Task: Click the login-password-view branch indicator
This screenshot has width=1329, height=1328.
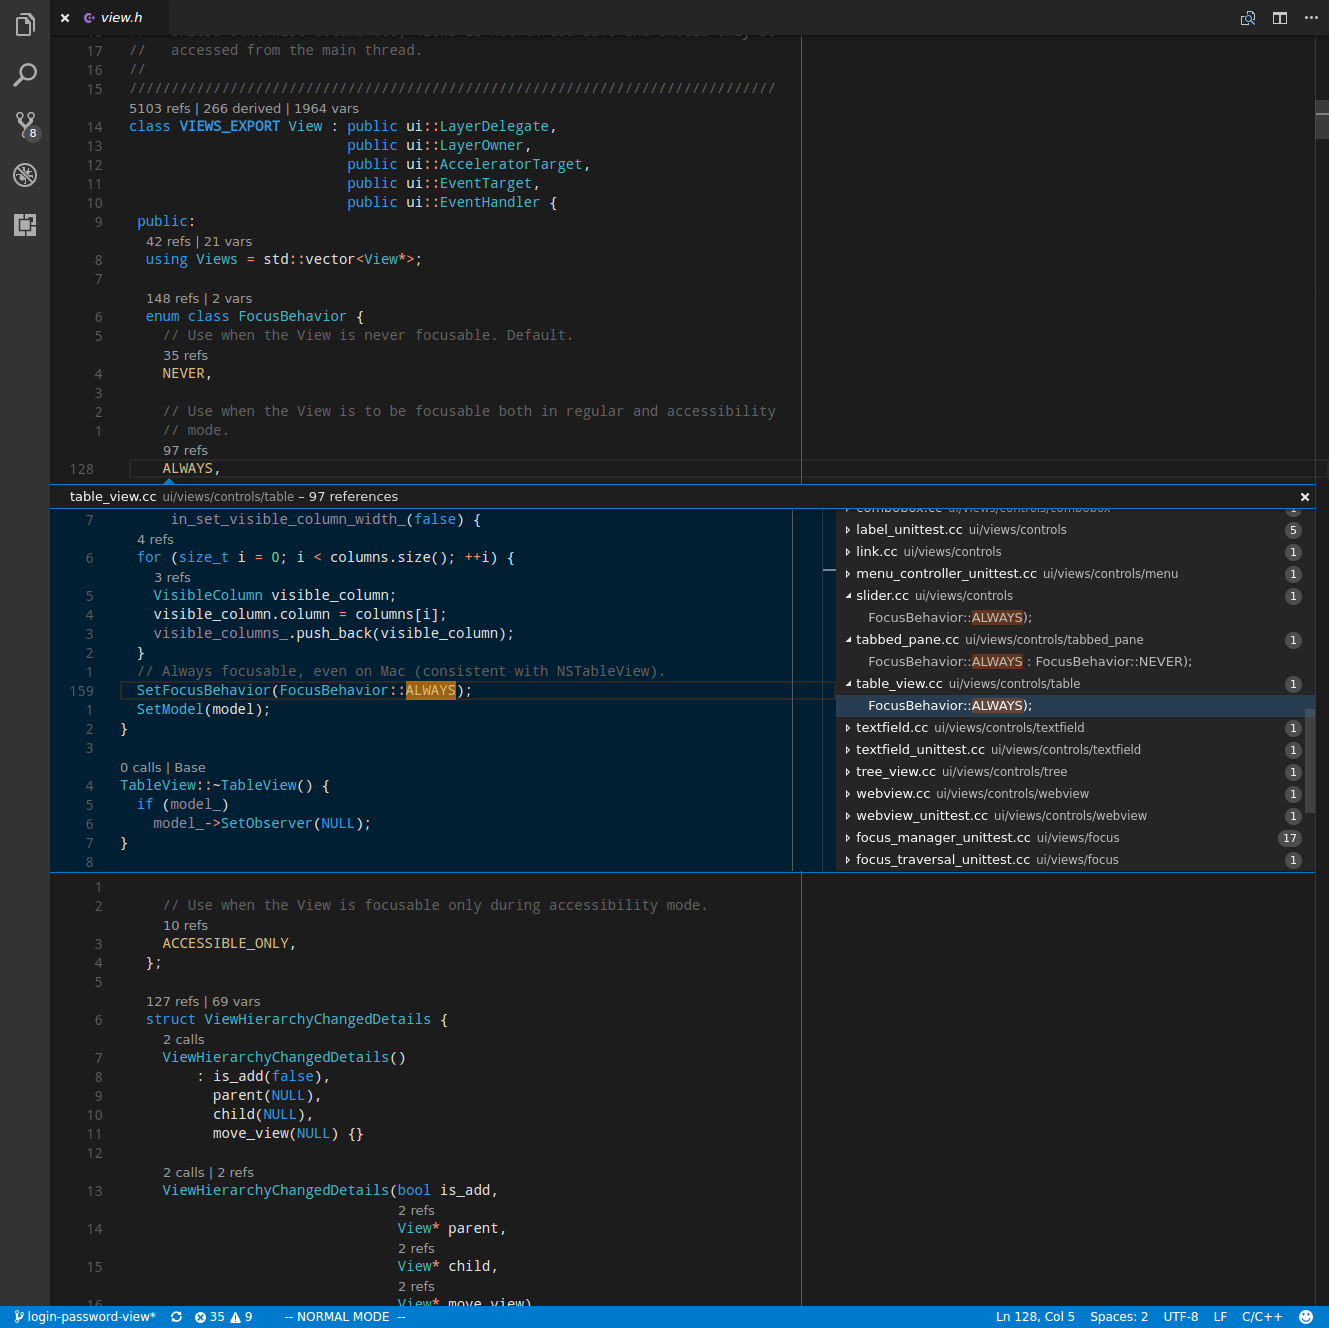Action: [x=85, y=1317]
